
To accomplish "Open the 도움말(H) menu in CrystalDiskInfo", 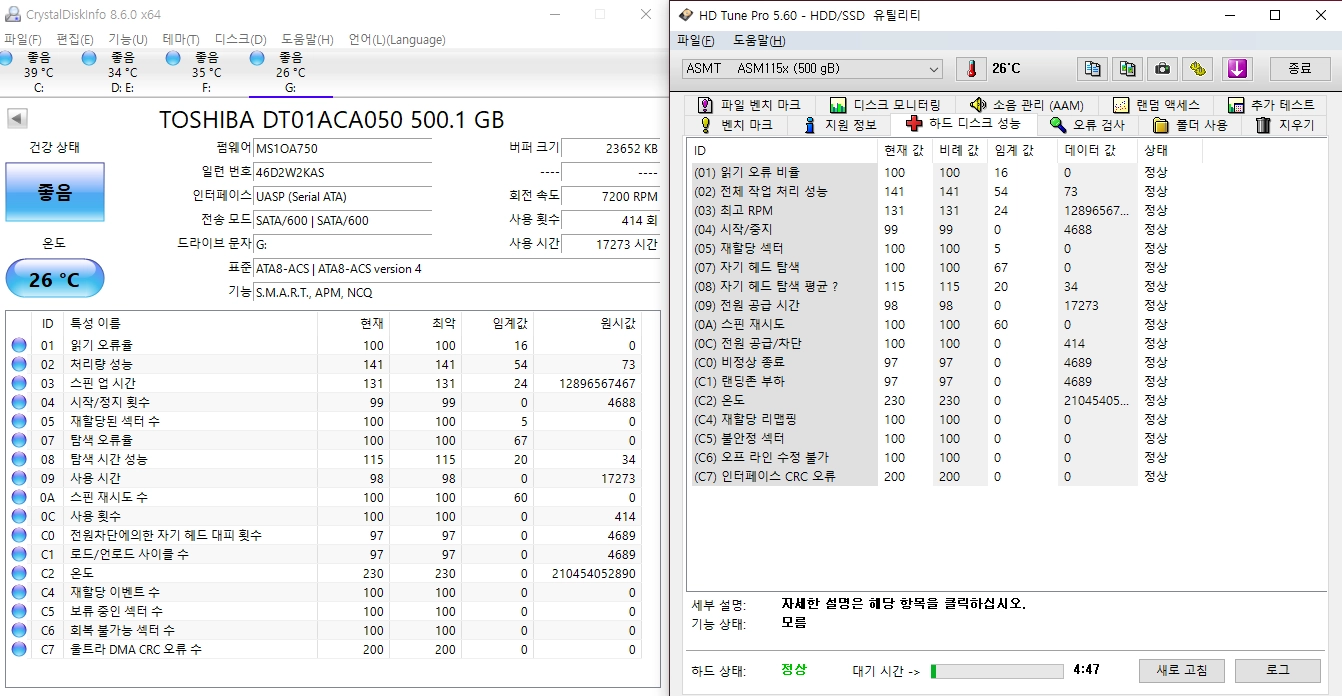I will 307,40.
